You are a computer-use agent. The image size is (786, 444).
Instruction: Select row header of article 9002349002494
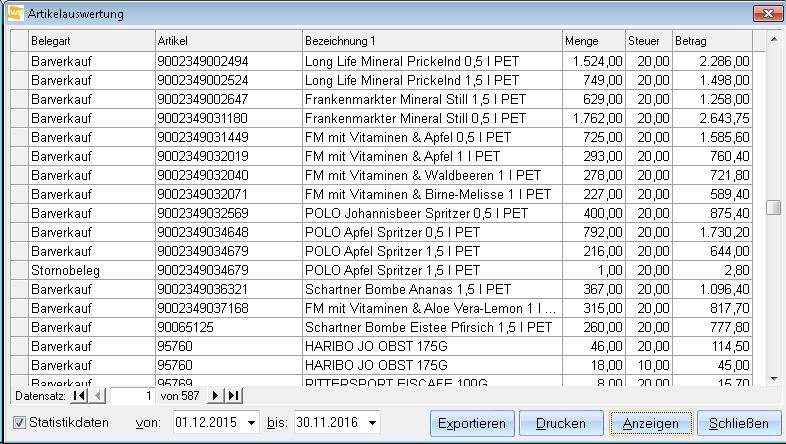point(20,61)
